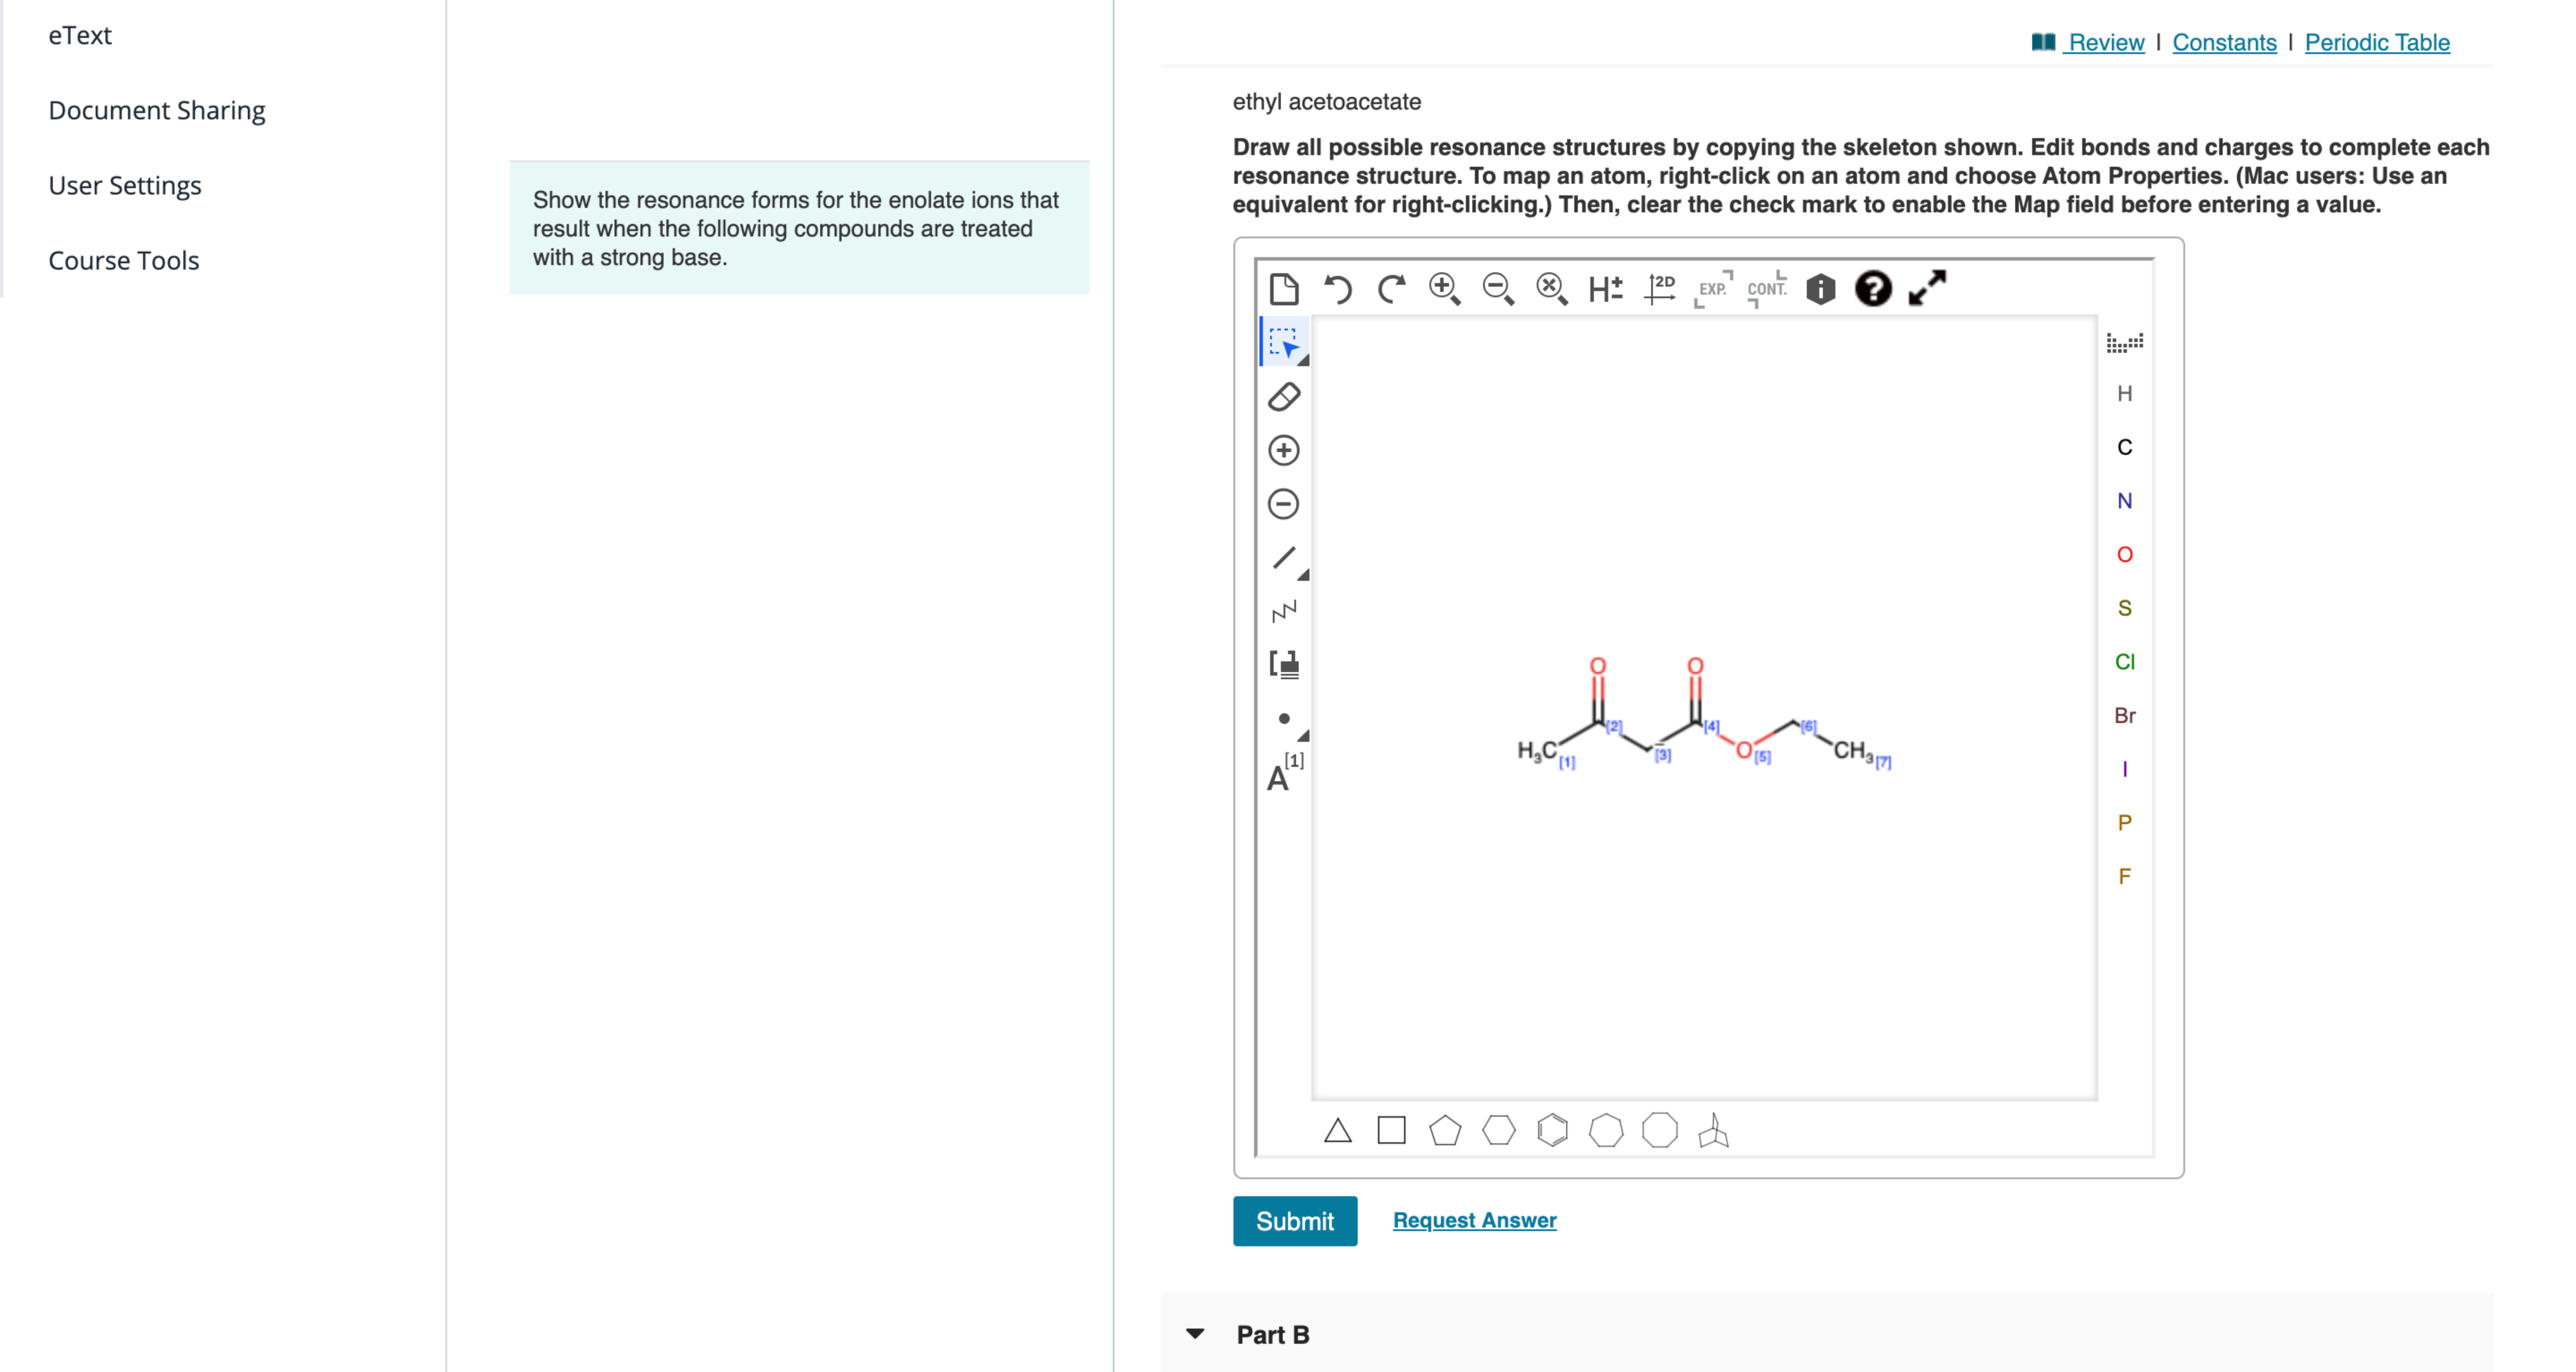Open Course Tools in the sidebar
2576x1372 pixels.
tap(123, 260)
